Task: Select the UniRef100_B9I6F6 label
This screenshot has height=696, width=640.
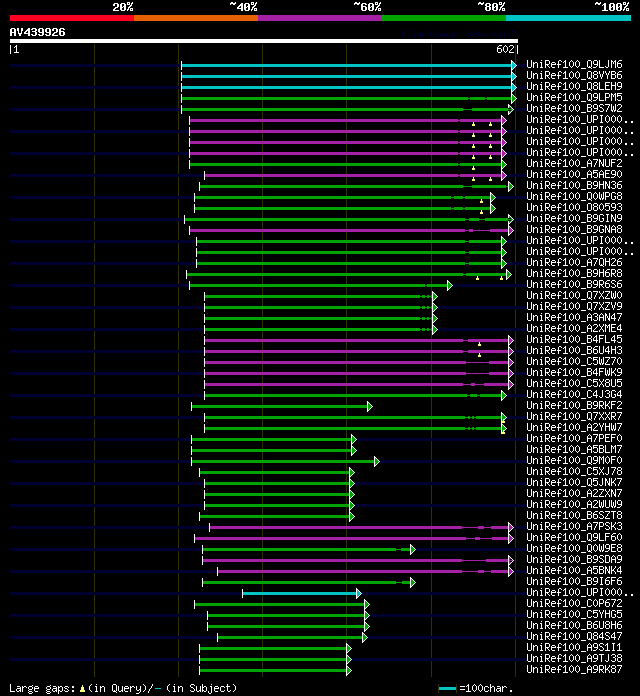Action: [x=574, y=581]
